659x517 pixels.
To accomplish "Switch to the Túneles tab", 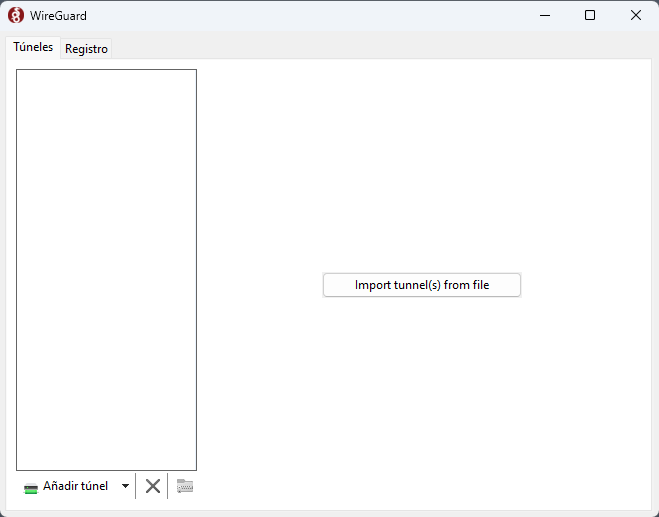I will pos(33,47).
